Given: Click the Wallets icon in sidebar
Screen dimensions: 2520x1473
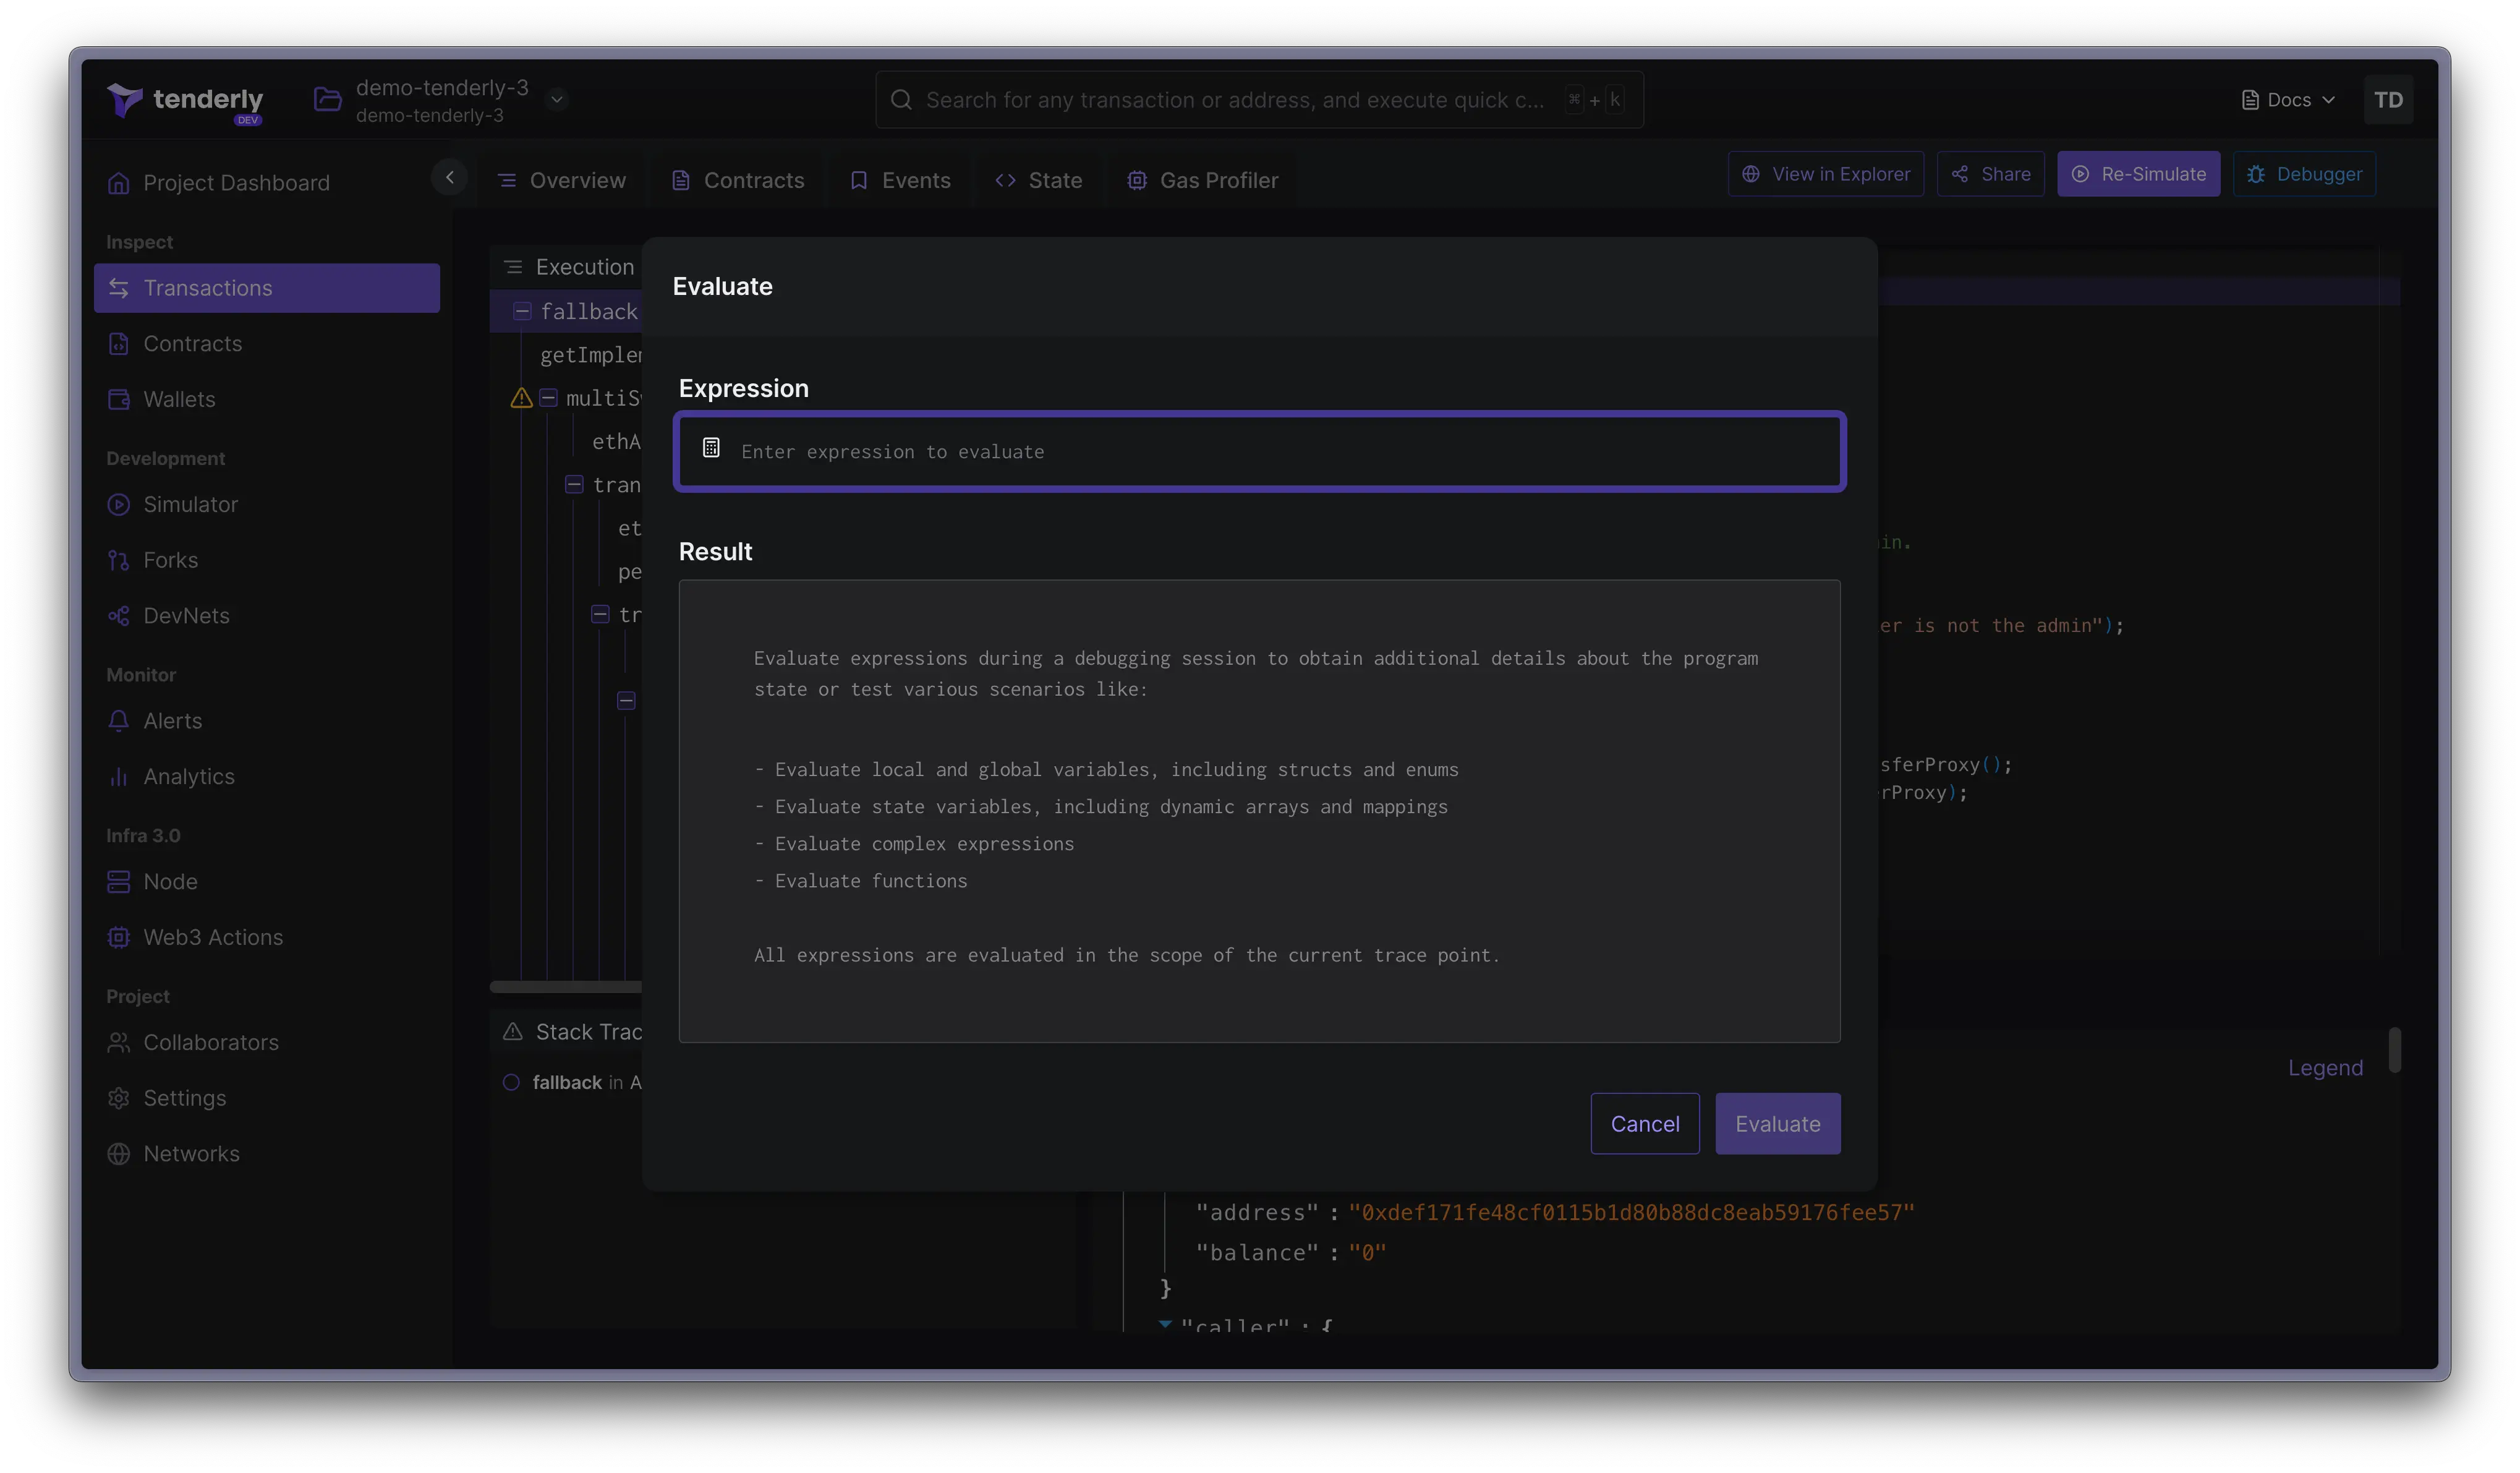Looking at the screenshot, I should pos(119,399).
